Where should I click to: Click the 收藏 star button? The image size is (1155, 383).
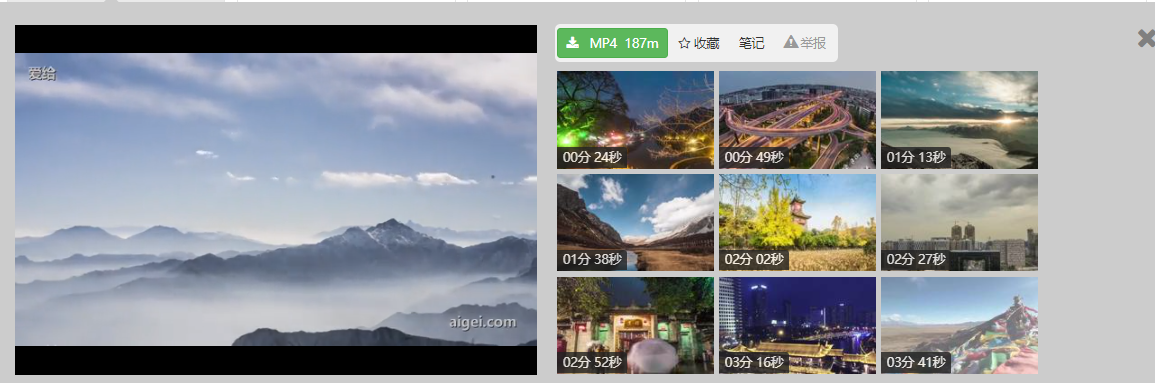pyautogui.click(x=698, y=43)
